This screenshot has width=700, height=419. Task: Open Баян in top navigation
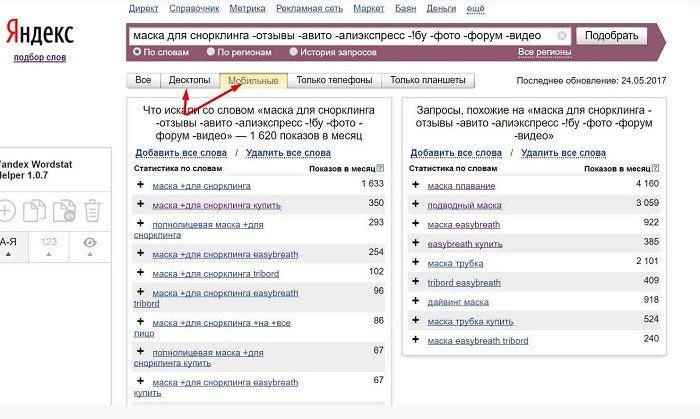click(405, 8)
